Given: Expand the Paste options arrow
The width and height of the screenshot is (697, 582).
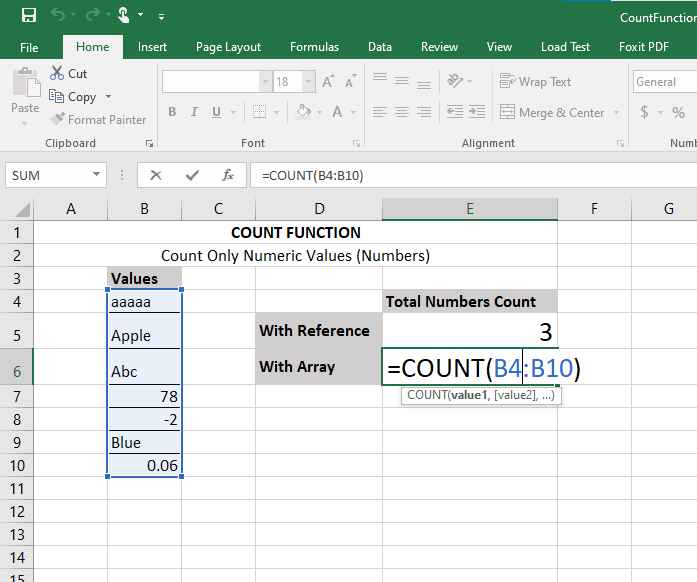Looking at the screenshot, I should [x=25, y=123].
